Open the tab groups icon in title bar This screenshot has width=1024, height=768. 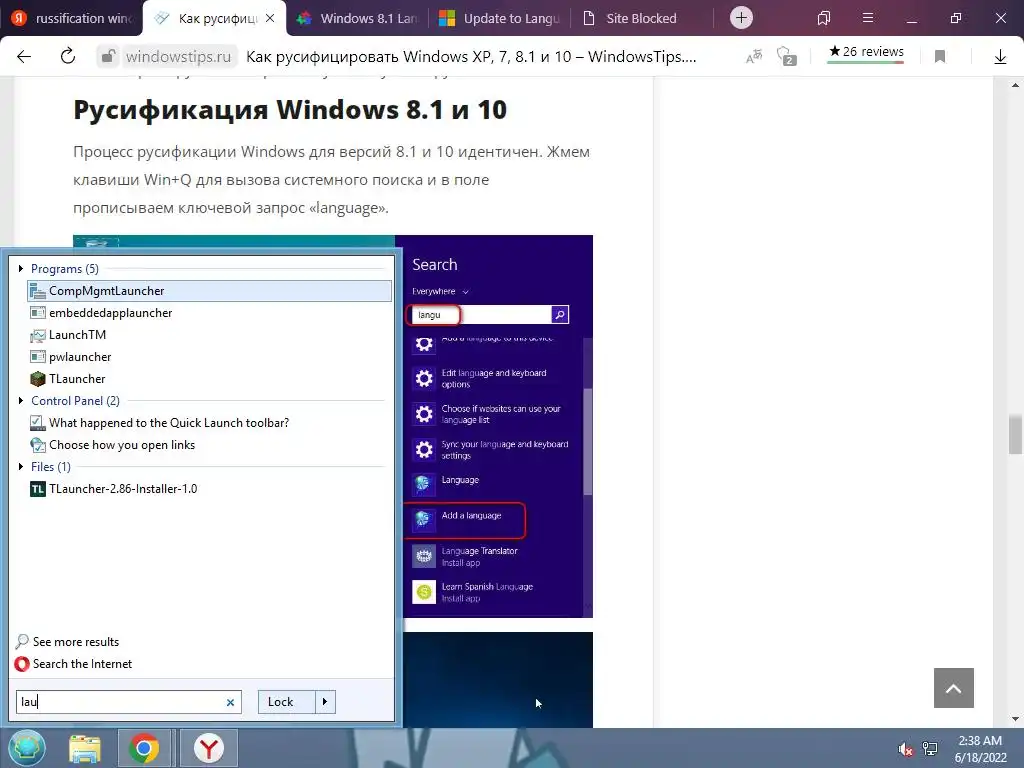tap(824, 18)
